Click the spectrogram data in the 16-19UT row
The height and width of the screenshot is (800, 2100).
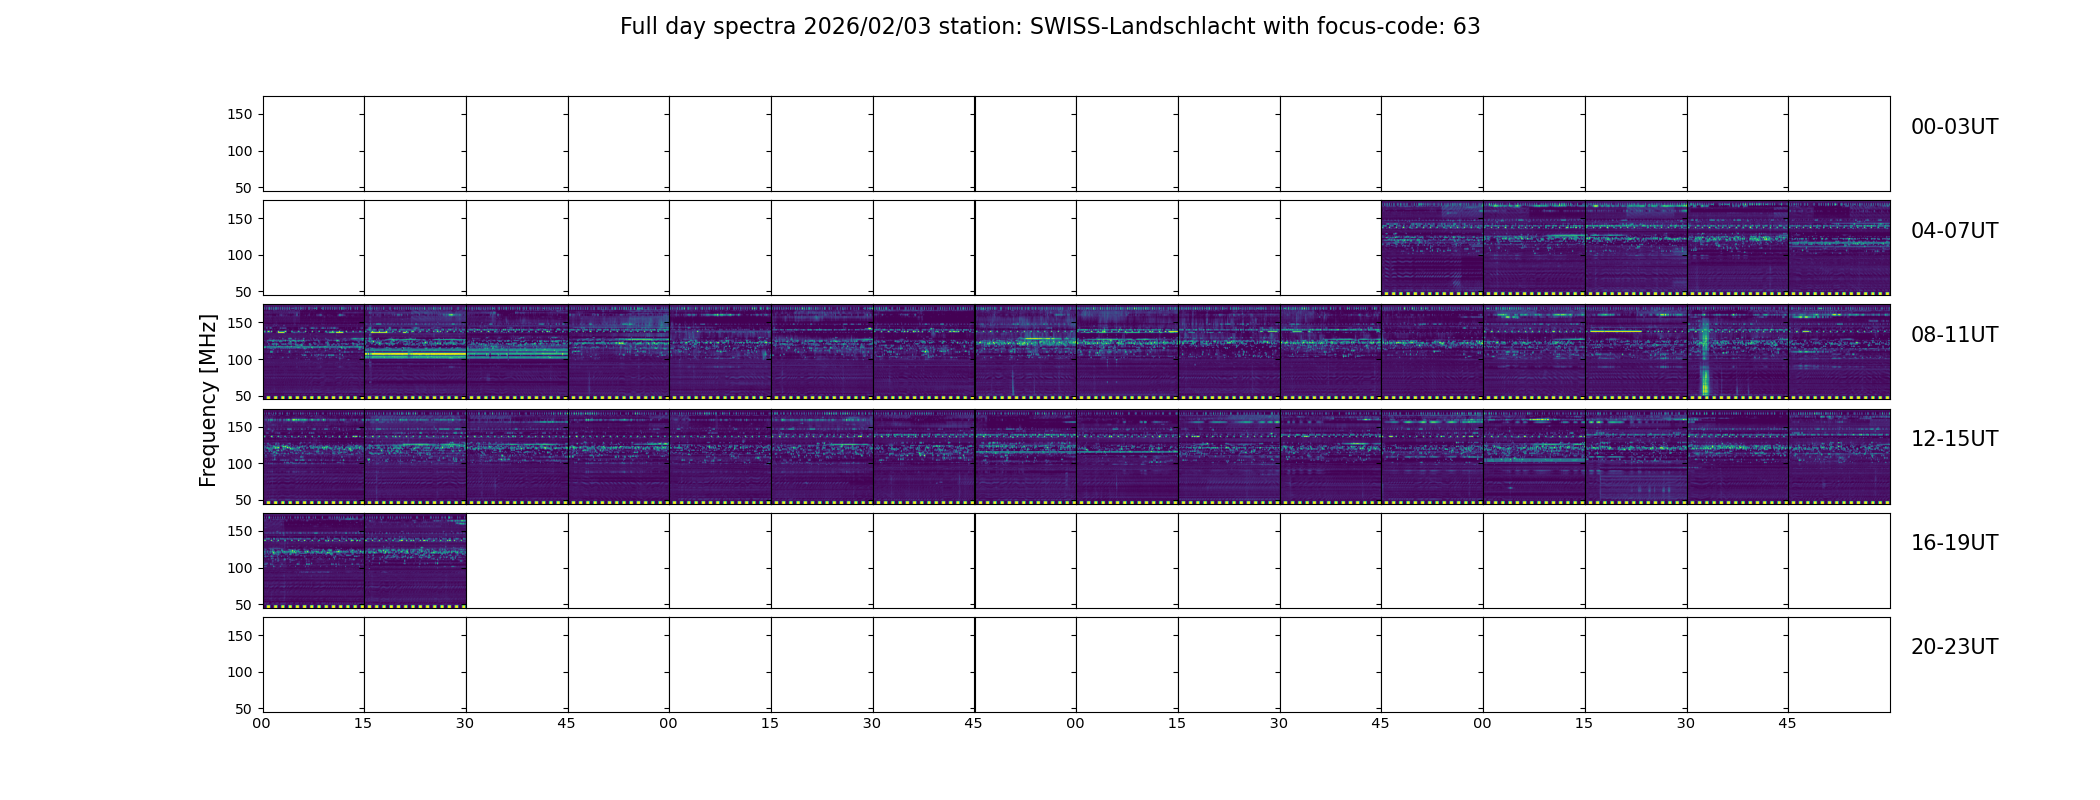pos(365,561)
